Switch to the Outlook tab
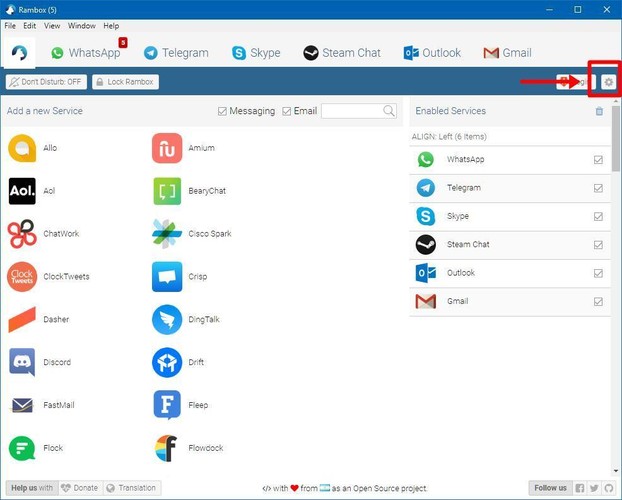622x500 pixels. (432, 53)
